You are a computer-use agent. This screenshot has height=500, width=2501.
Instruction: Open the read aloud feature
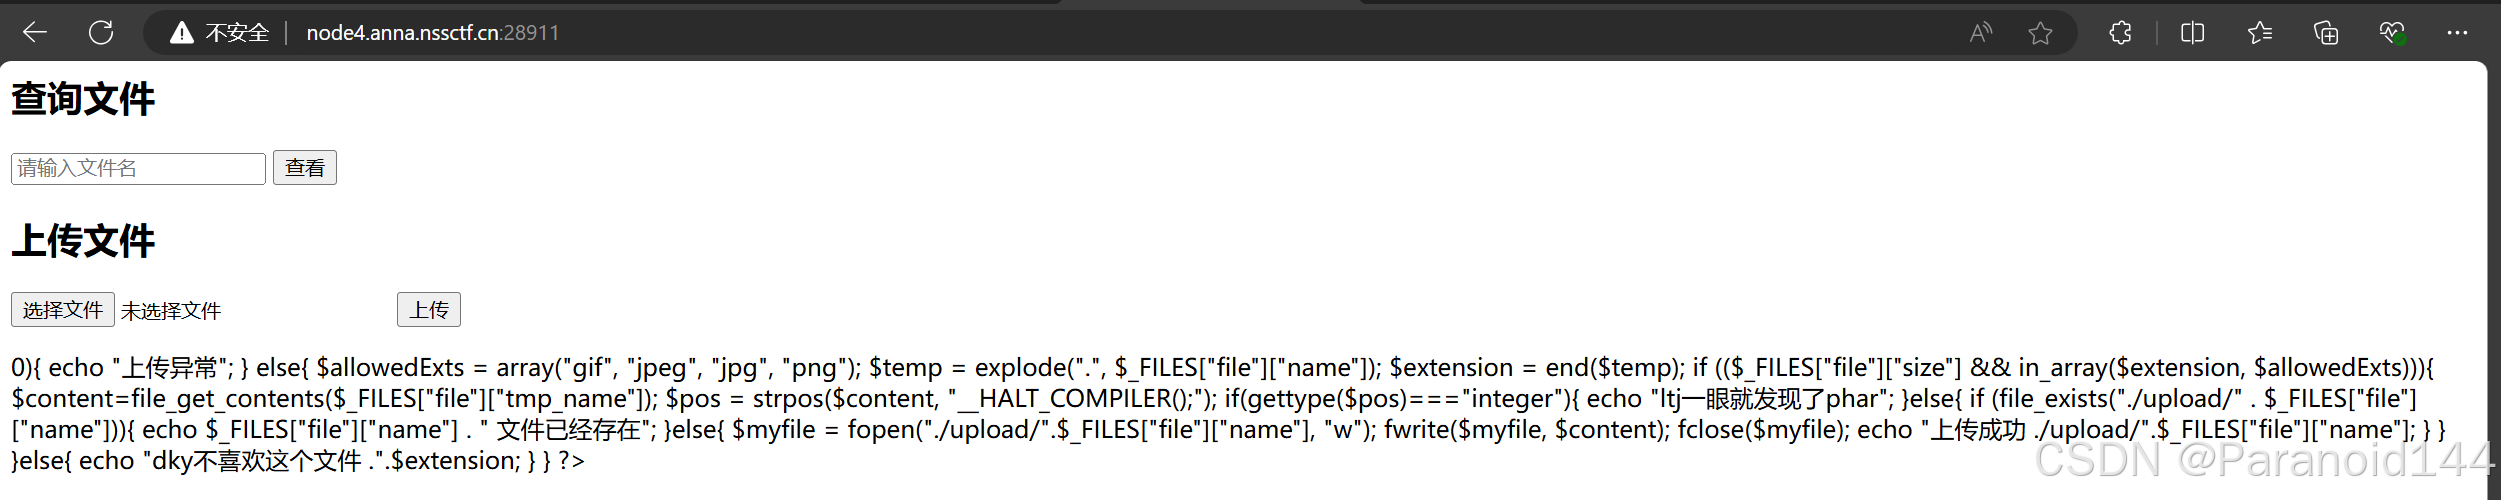(x=1980, y=33)
